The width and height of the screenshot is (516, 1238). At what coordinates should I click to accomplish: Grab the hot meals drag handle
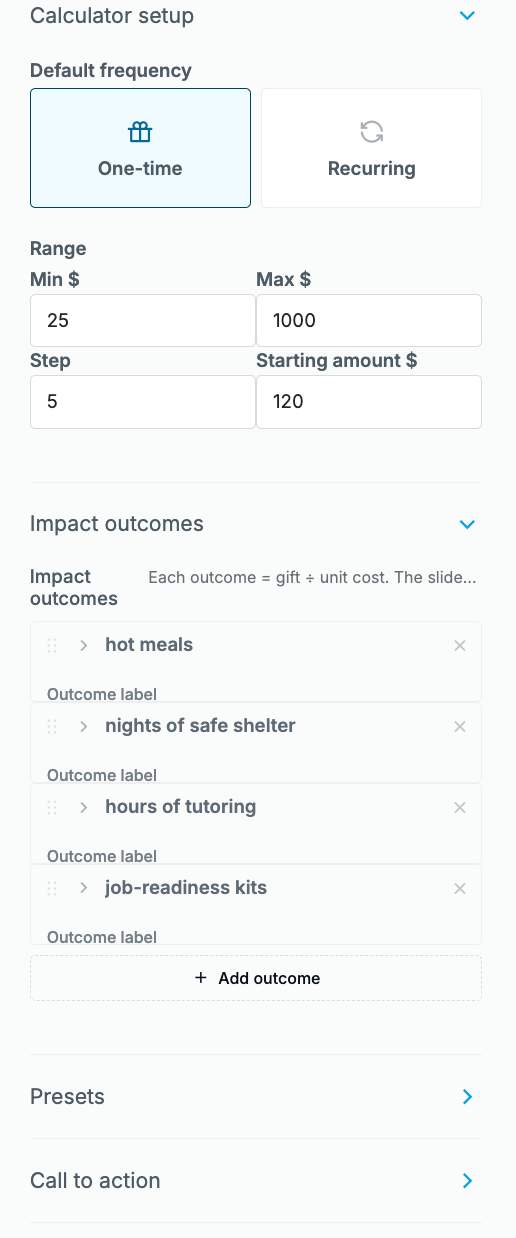[x=52, y=645]
